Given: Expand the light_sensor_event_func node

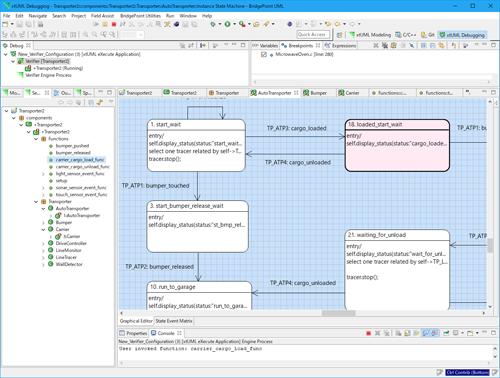Looking at the screenshot, I should tap(43, 174).
